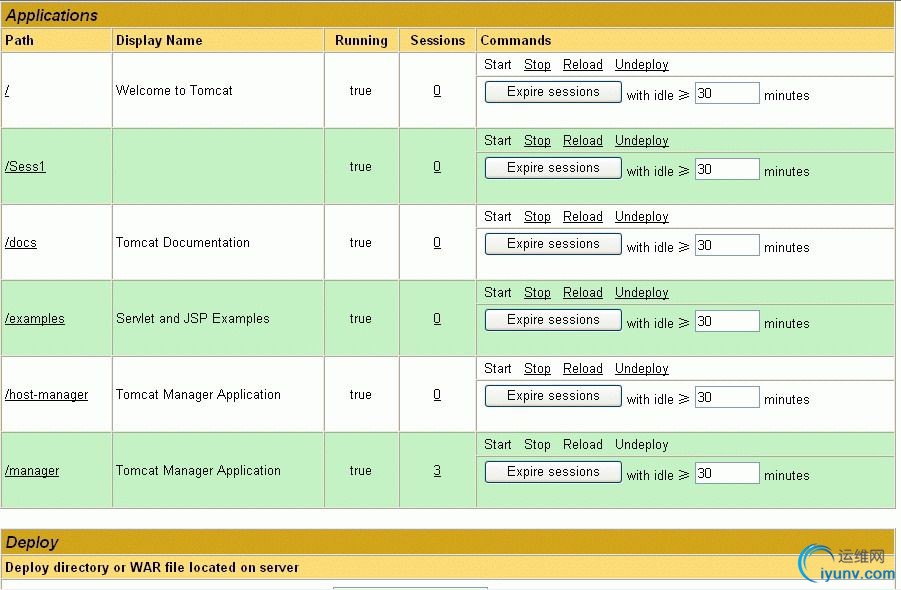Stop the /examples application

[x=537, y=292]
